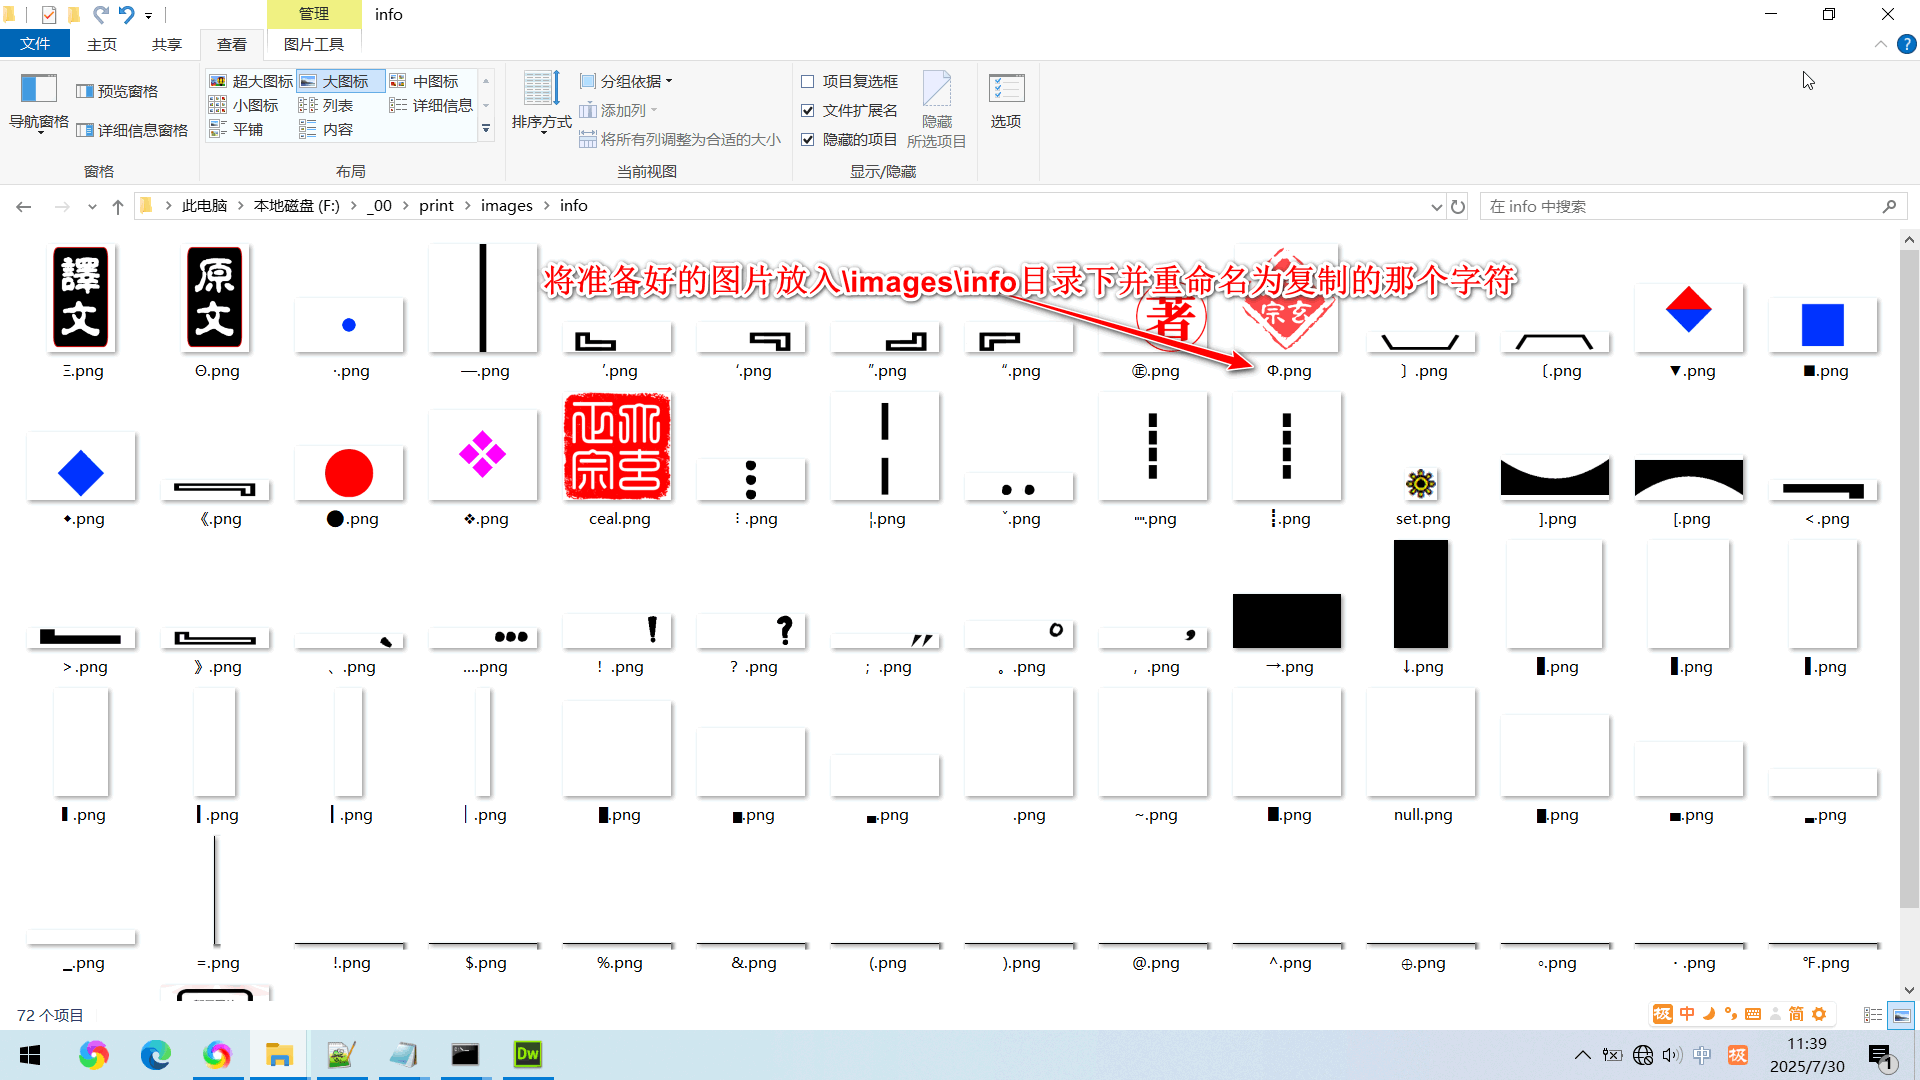
Task: Collapse the ribbon with the chevron
Action: coord(1880,44)
